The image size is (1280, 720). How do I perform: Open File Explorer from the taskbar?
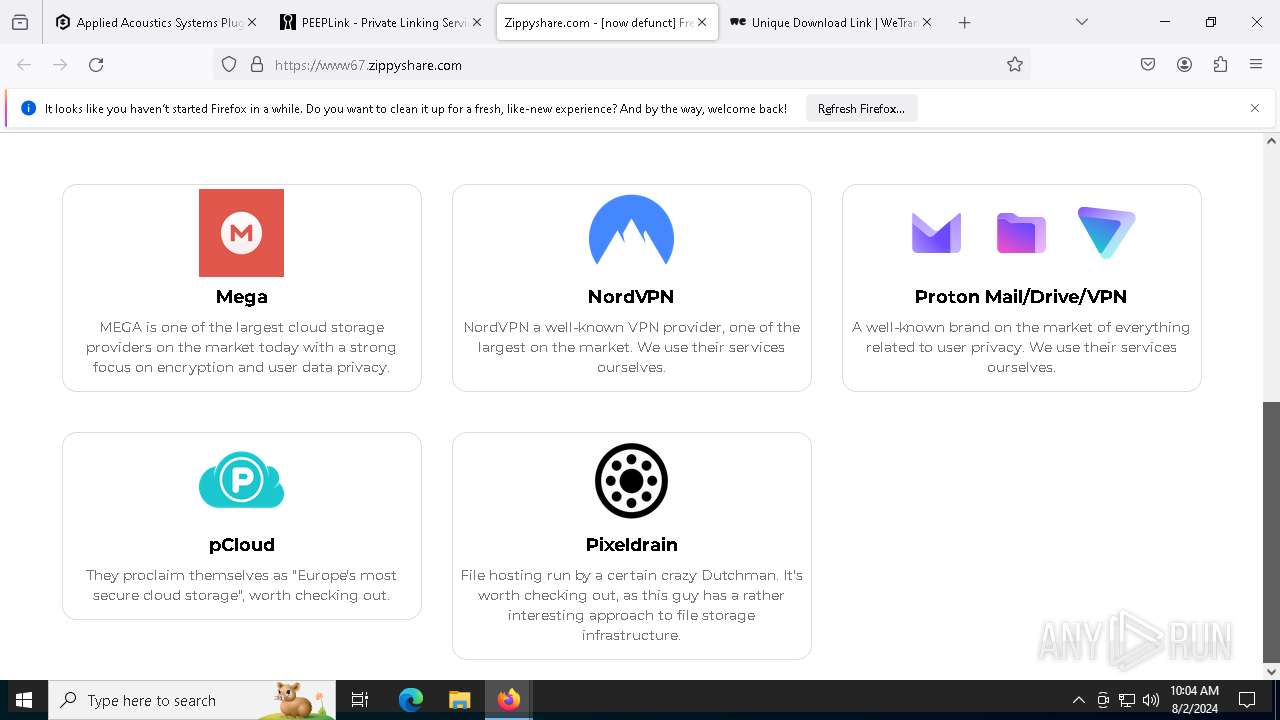pos(459,700)
